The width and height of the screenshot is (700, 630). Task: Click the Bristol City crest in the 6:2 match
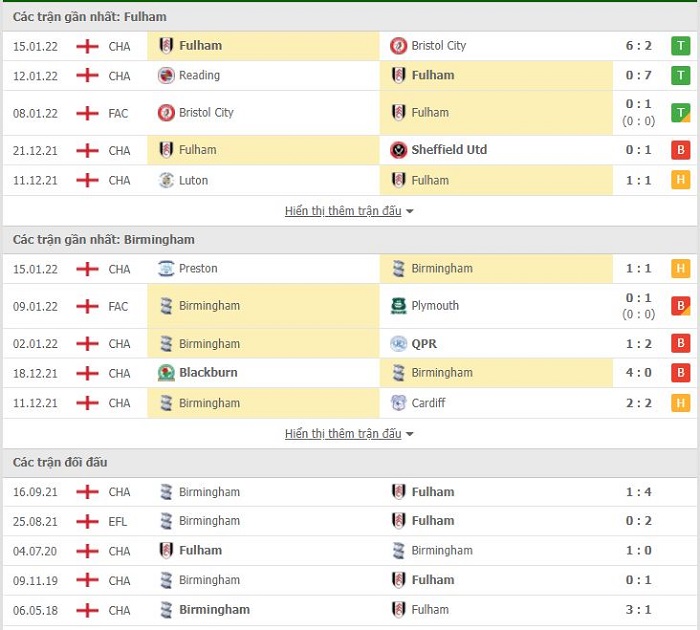pyautogui.click(x=398, y=46)
